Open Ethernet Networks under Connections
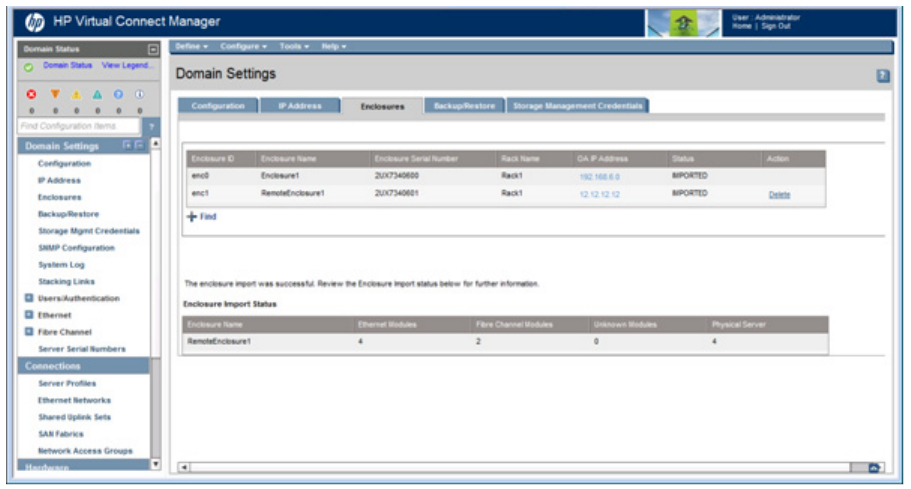The width and height of the screenshot is (911, 489). [x=74, y=400]
